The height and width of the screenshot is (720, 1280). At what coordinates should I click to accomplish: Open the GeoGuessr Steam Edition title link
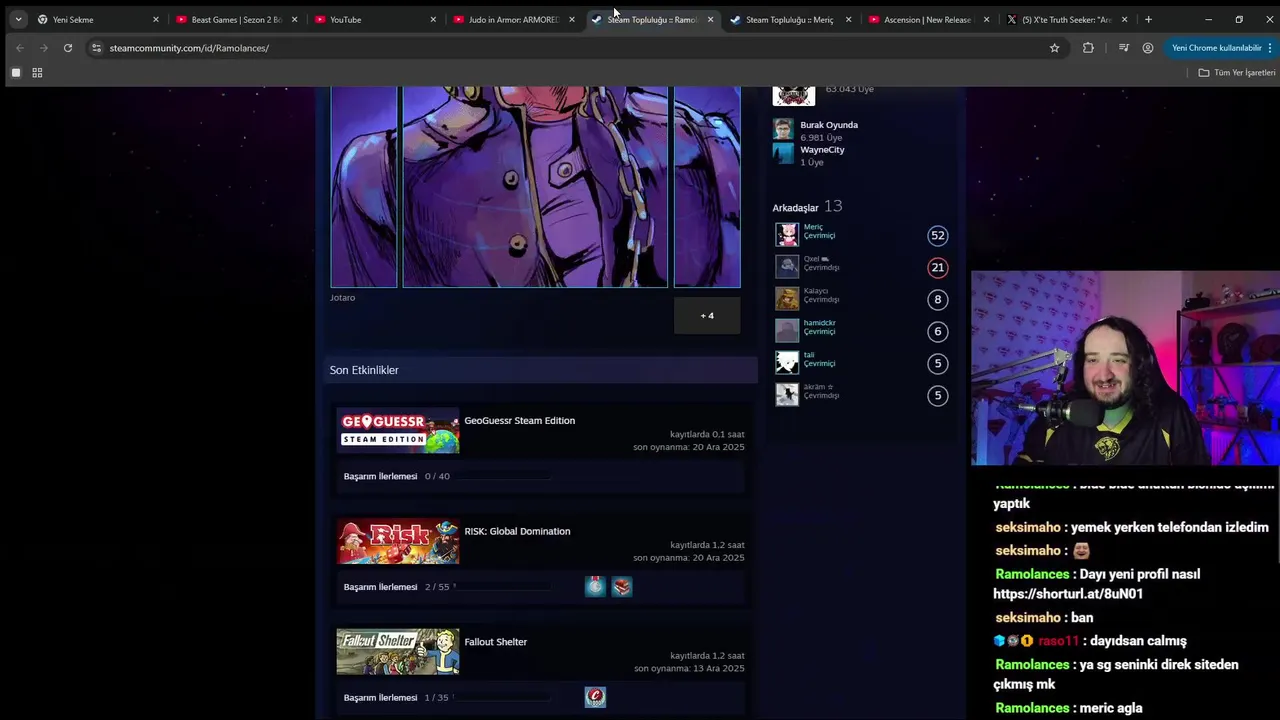[x=519, y=421]
